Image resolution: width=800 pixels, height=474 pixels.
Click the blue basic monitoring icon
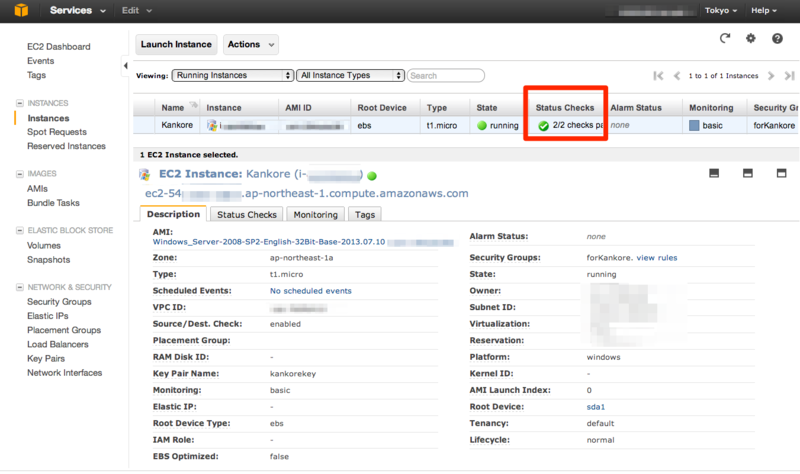(x=694, y=126)
